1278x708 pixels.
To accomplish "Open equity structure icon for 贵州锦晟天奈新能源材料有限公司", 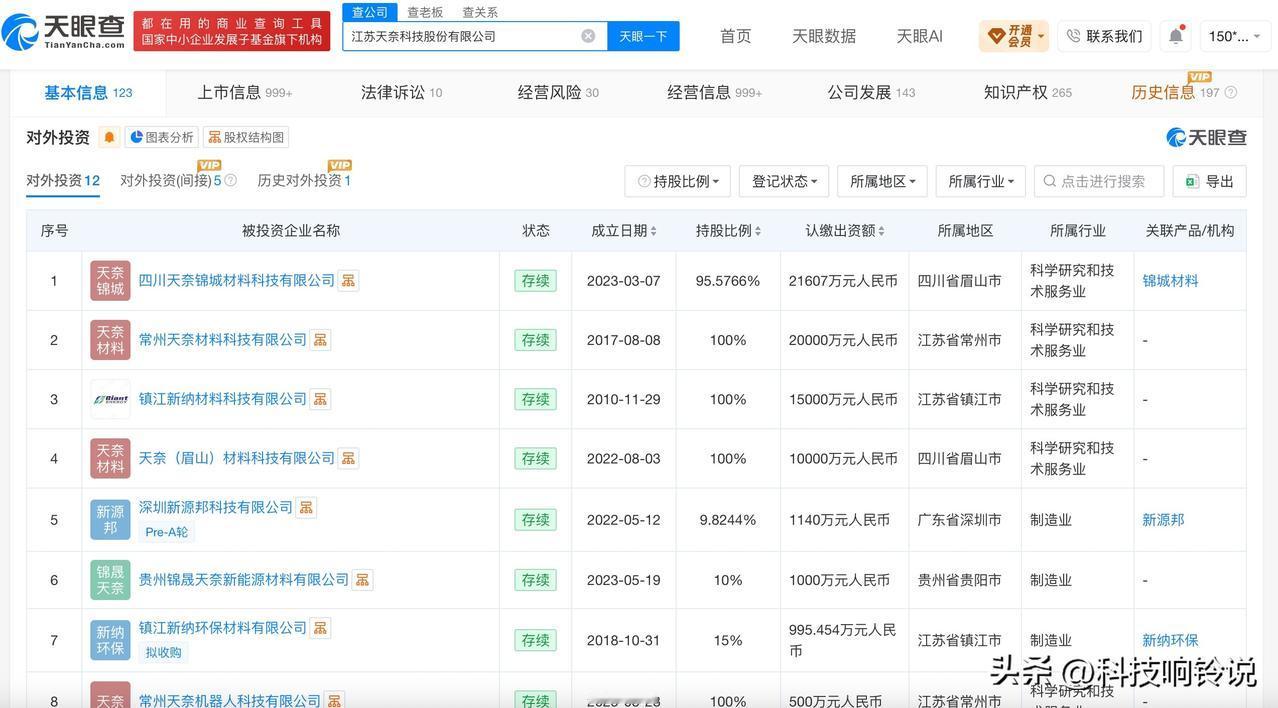I will click(362, 580).
